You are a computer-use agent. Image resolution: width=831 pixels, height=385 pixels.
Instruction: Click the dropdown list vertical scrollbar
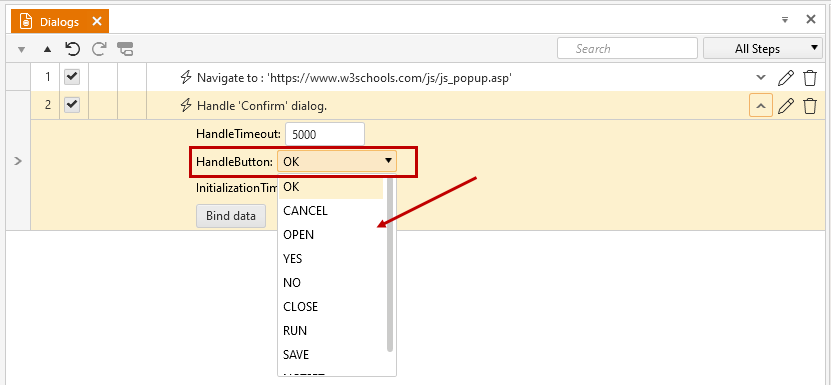pos(390,265)
